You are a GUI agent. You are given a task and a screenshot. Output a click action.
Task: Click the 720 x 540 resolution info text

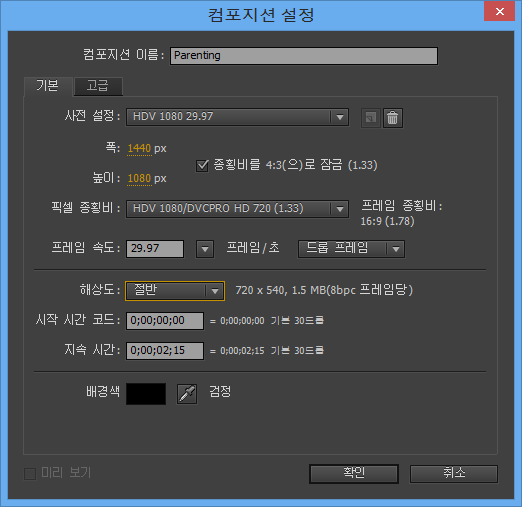pos(324,290)
